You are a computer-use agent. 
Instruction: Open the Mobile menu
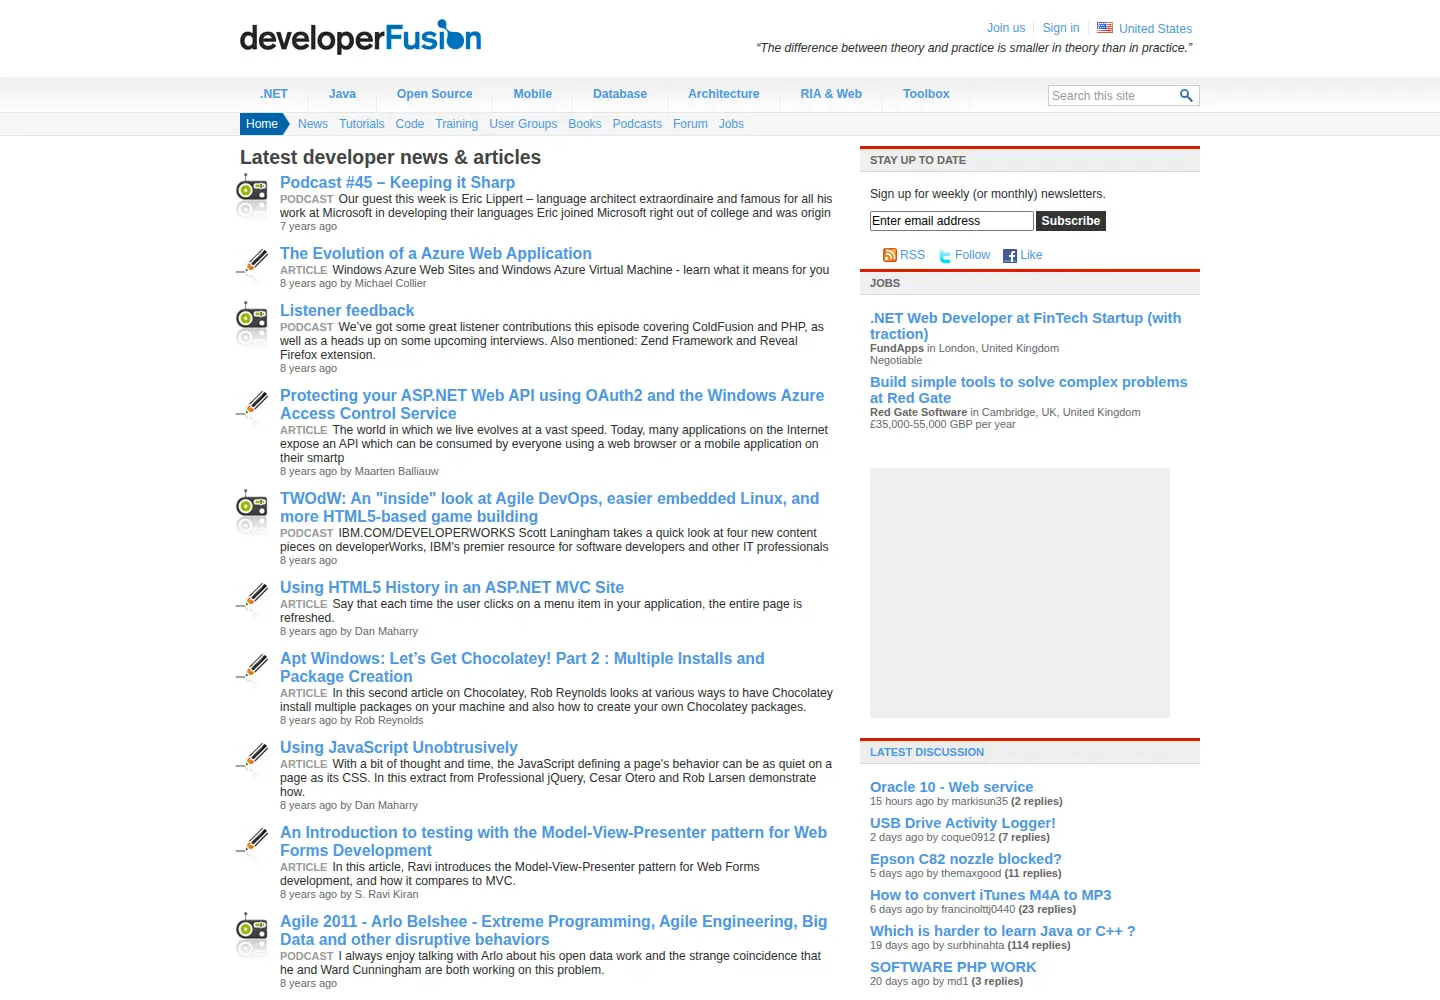(533, 94)
